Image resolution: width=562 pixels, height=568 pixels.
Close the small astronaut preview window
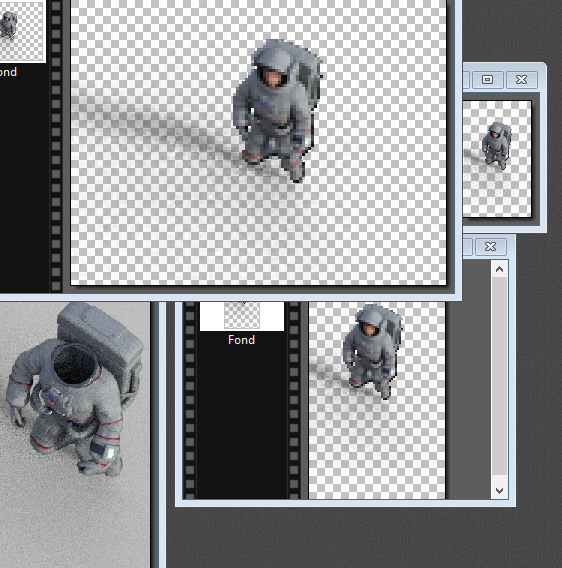click(x=521, y=79)
